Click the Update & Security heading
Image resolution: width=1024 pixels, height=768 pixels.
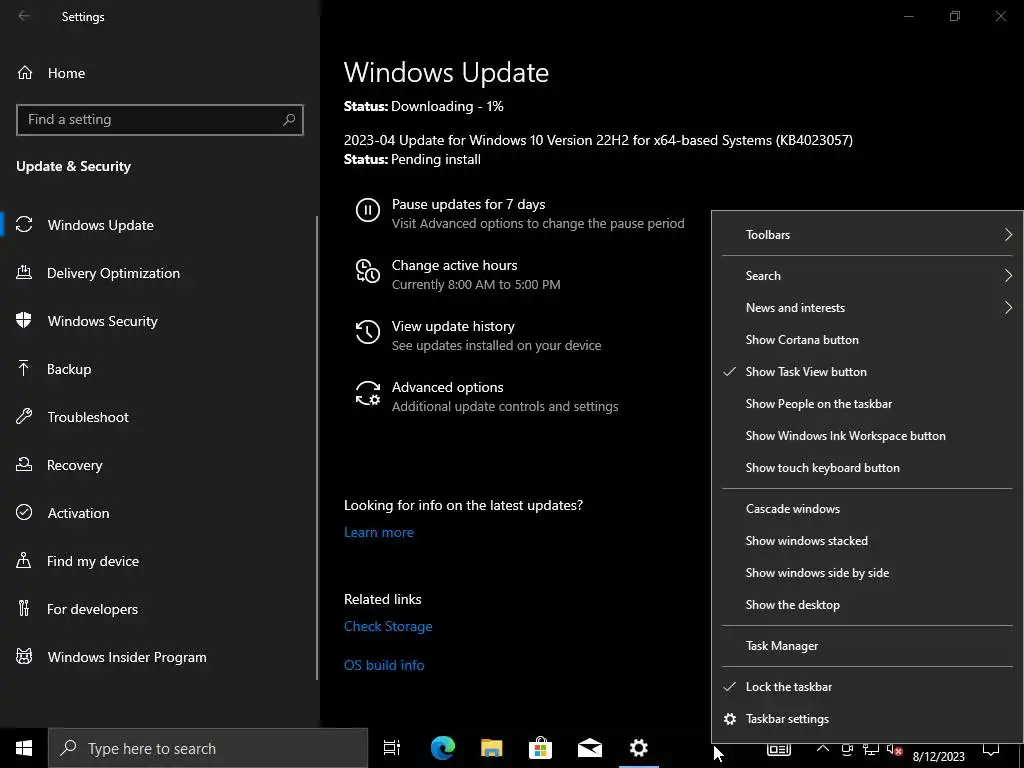pos(73,166)
